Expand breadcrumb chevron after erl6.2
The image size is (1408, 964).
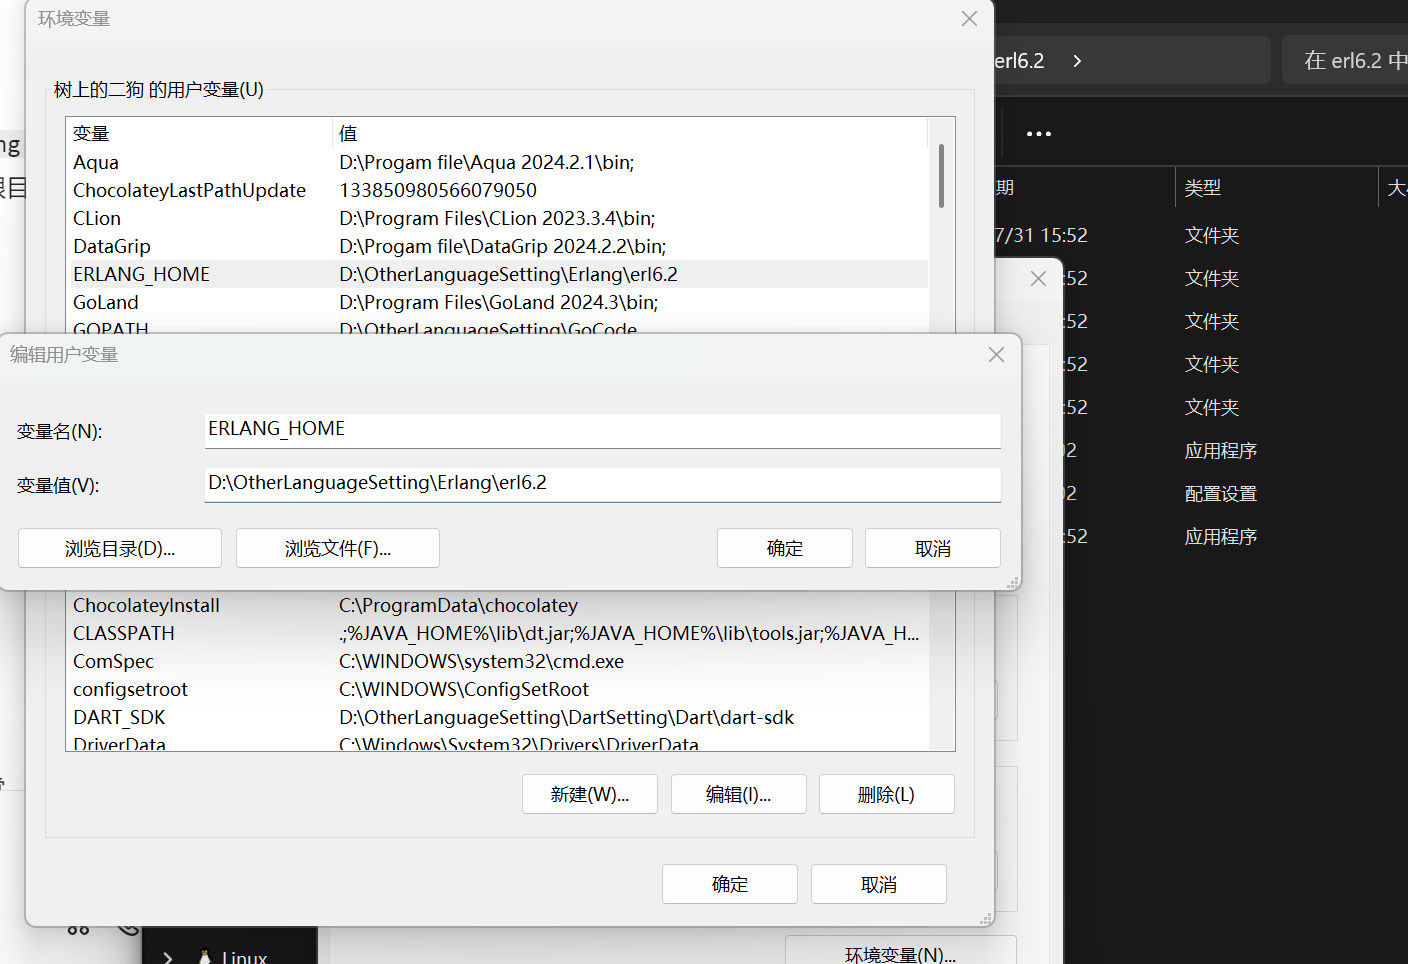click(x=1077, y=61)
